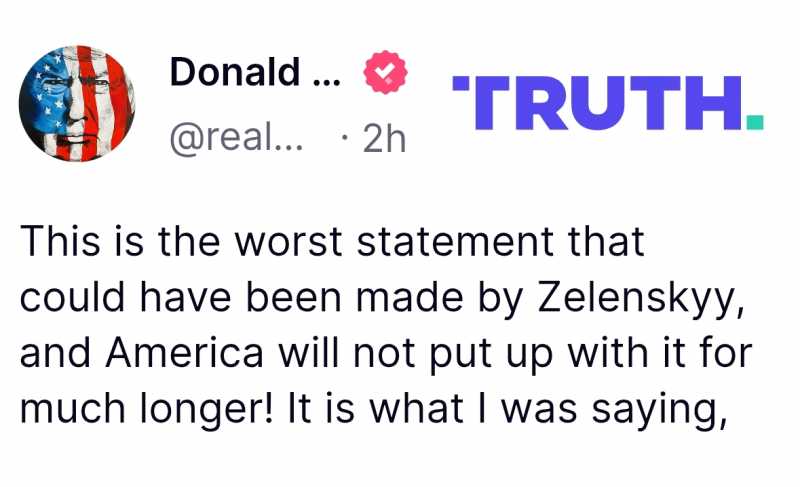Click the apostrophe mark before TRUTH logo

pos(458,83)
